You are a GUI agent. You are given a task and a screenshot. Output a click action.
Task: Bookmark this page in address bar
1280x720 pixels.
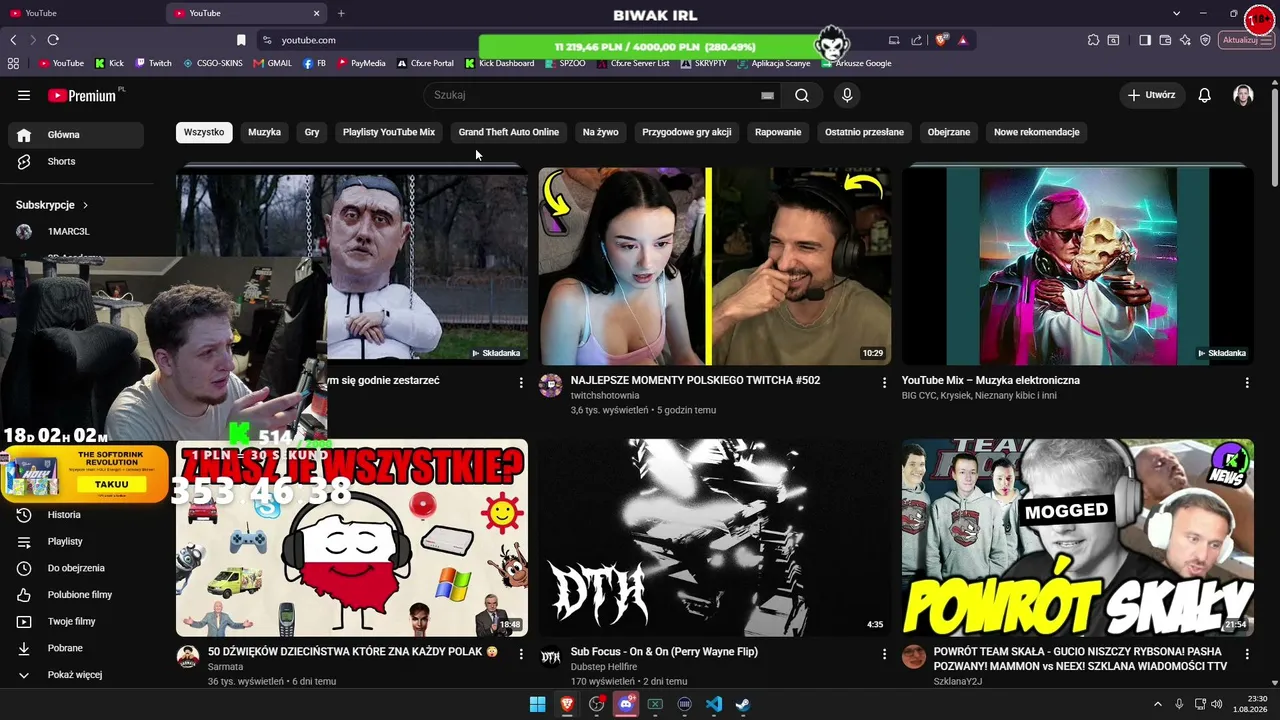click(x=241, y=40)
